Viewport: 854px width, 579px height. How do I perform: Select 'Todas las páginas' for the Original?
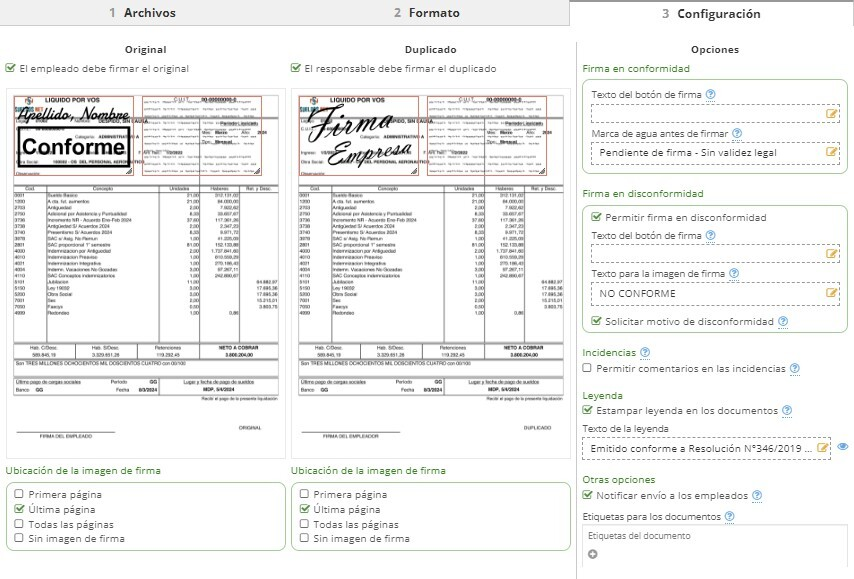point(19,524)
